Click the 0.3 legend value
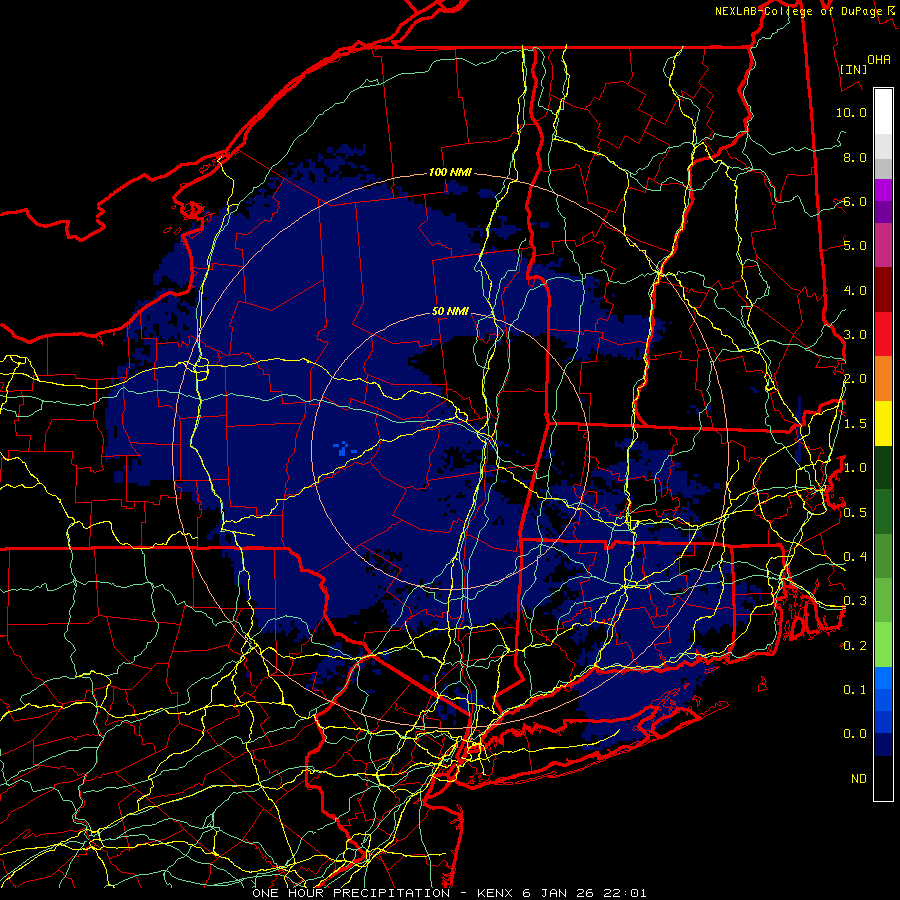 coord(855,601)
